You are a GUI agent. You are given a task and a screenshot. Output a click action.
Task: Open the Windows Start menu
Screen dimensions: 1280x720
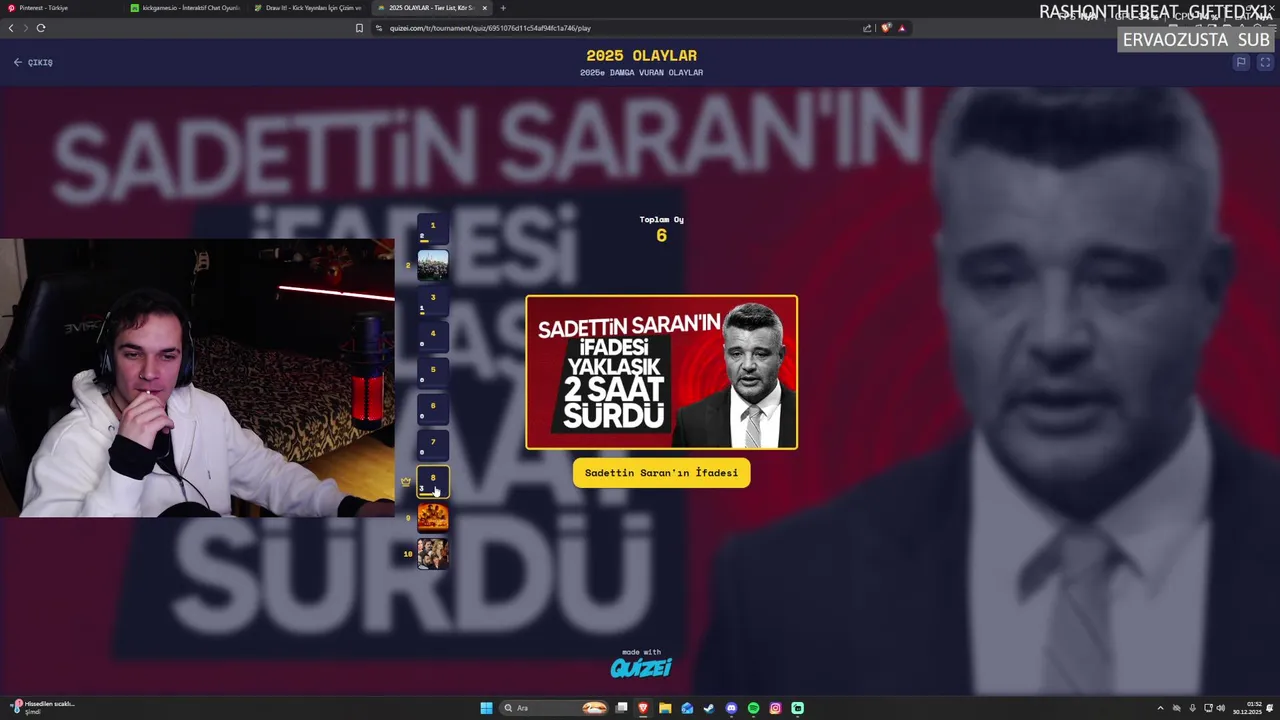(x=486, y=708)
